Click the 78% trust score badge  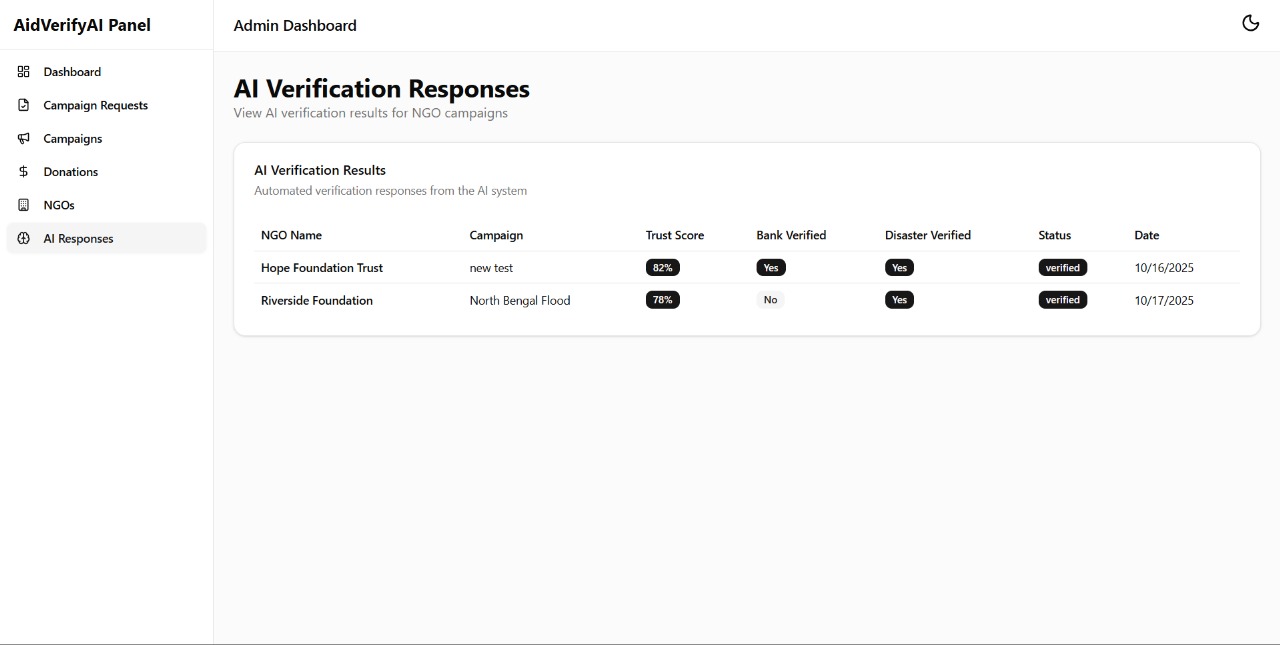point(663,300)
